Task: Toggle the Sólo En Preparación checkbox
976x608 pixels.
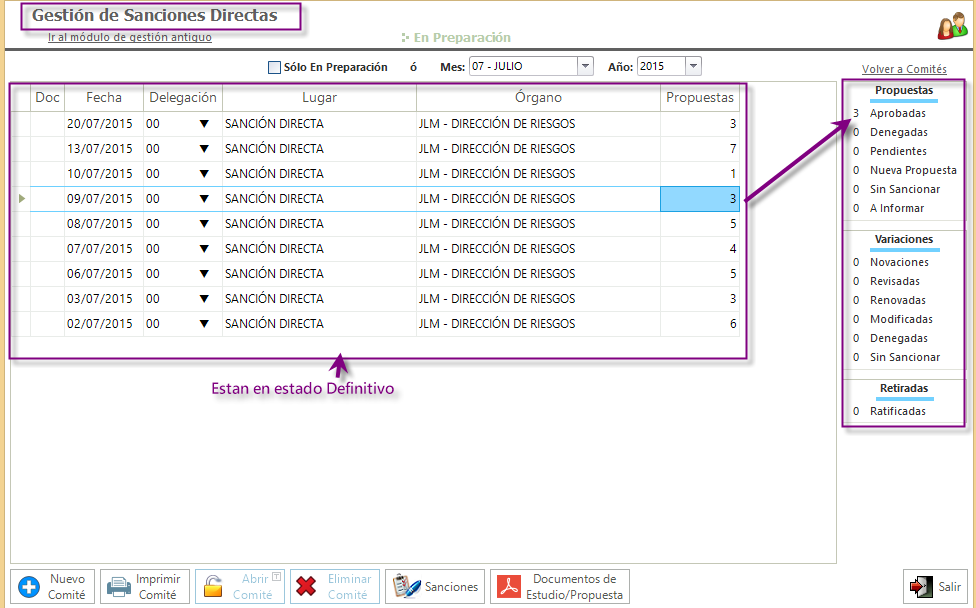Action: pyautogui.click(x=274, y=67)
